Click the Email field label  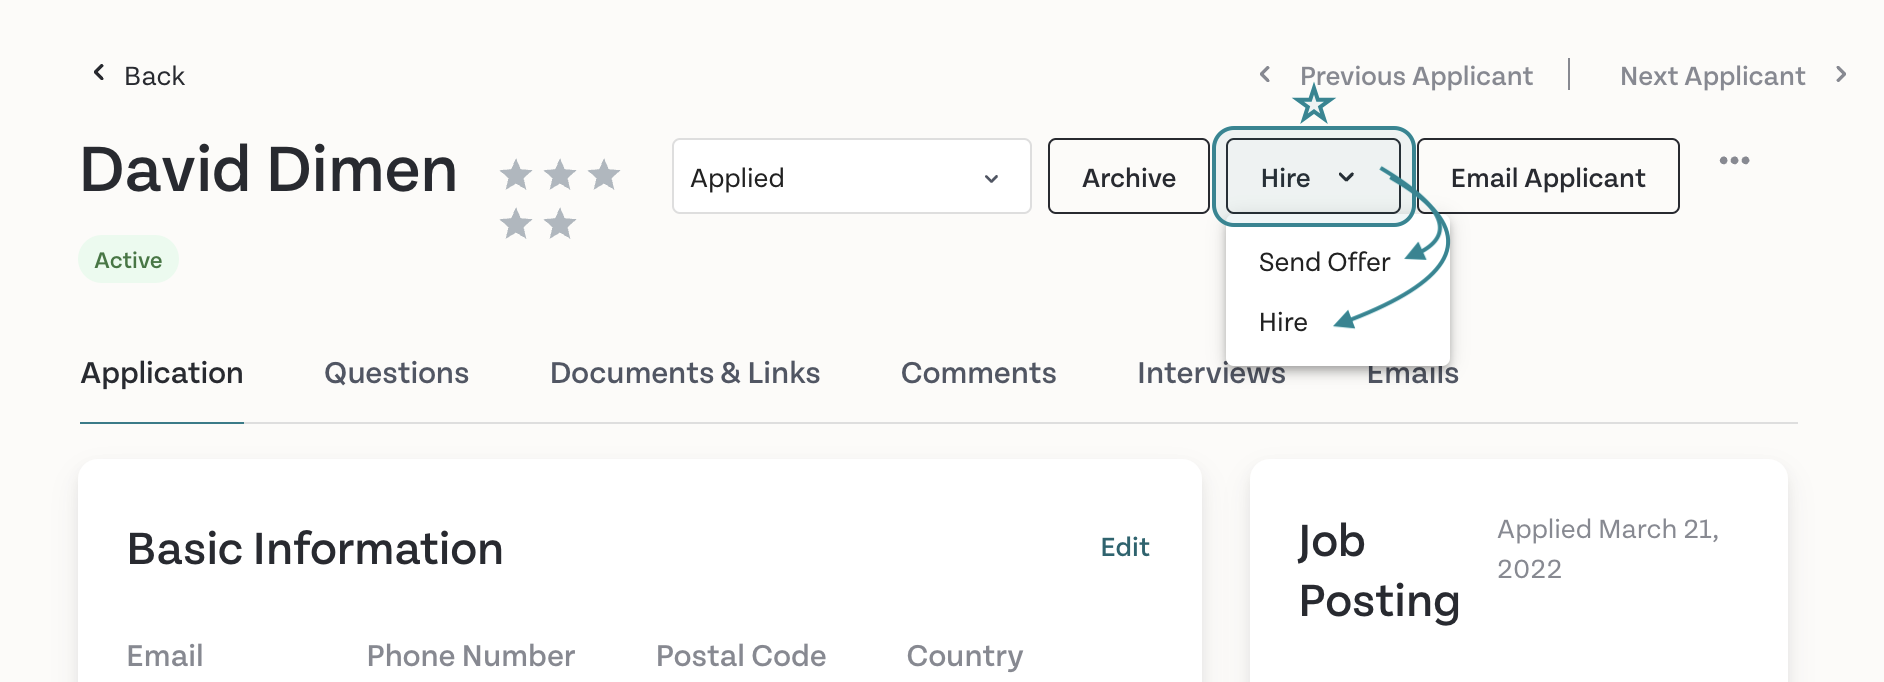click(165, 656)
